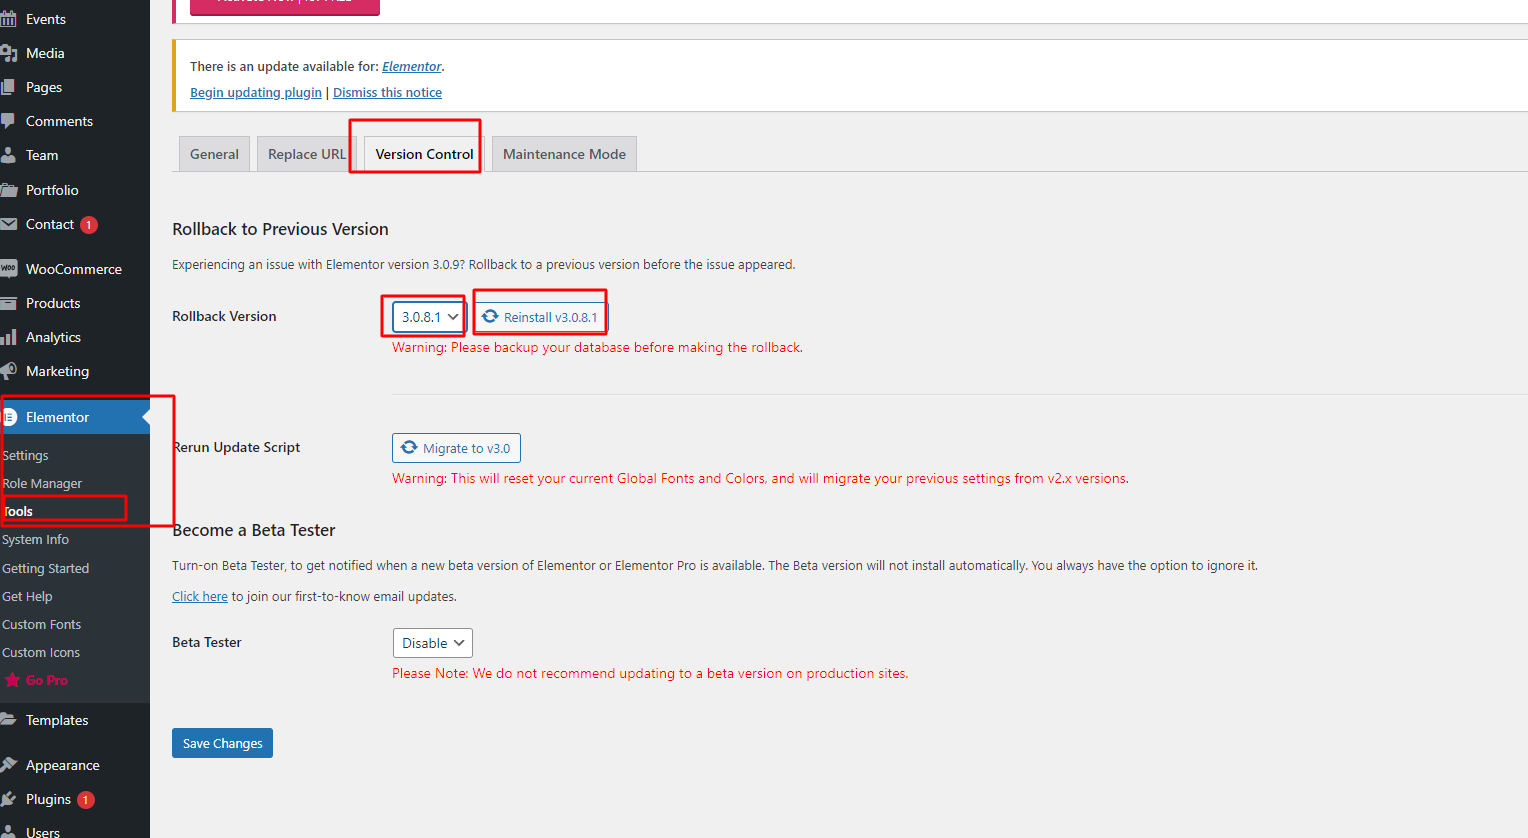Open Getting Started submenu item
Image resolution: width=1528 pixels, height=838 pixels.
coord(45,568)
